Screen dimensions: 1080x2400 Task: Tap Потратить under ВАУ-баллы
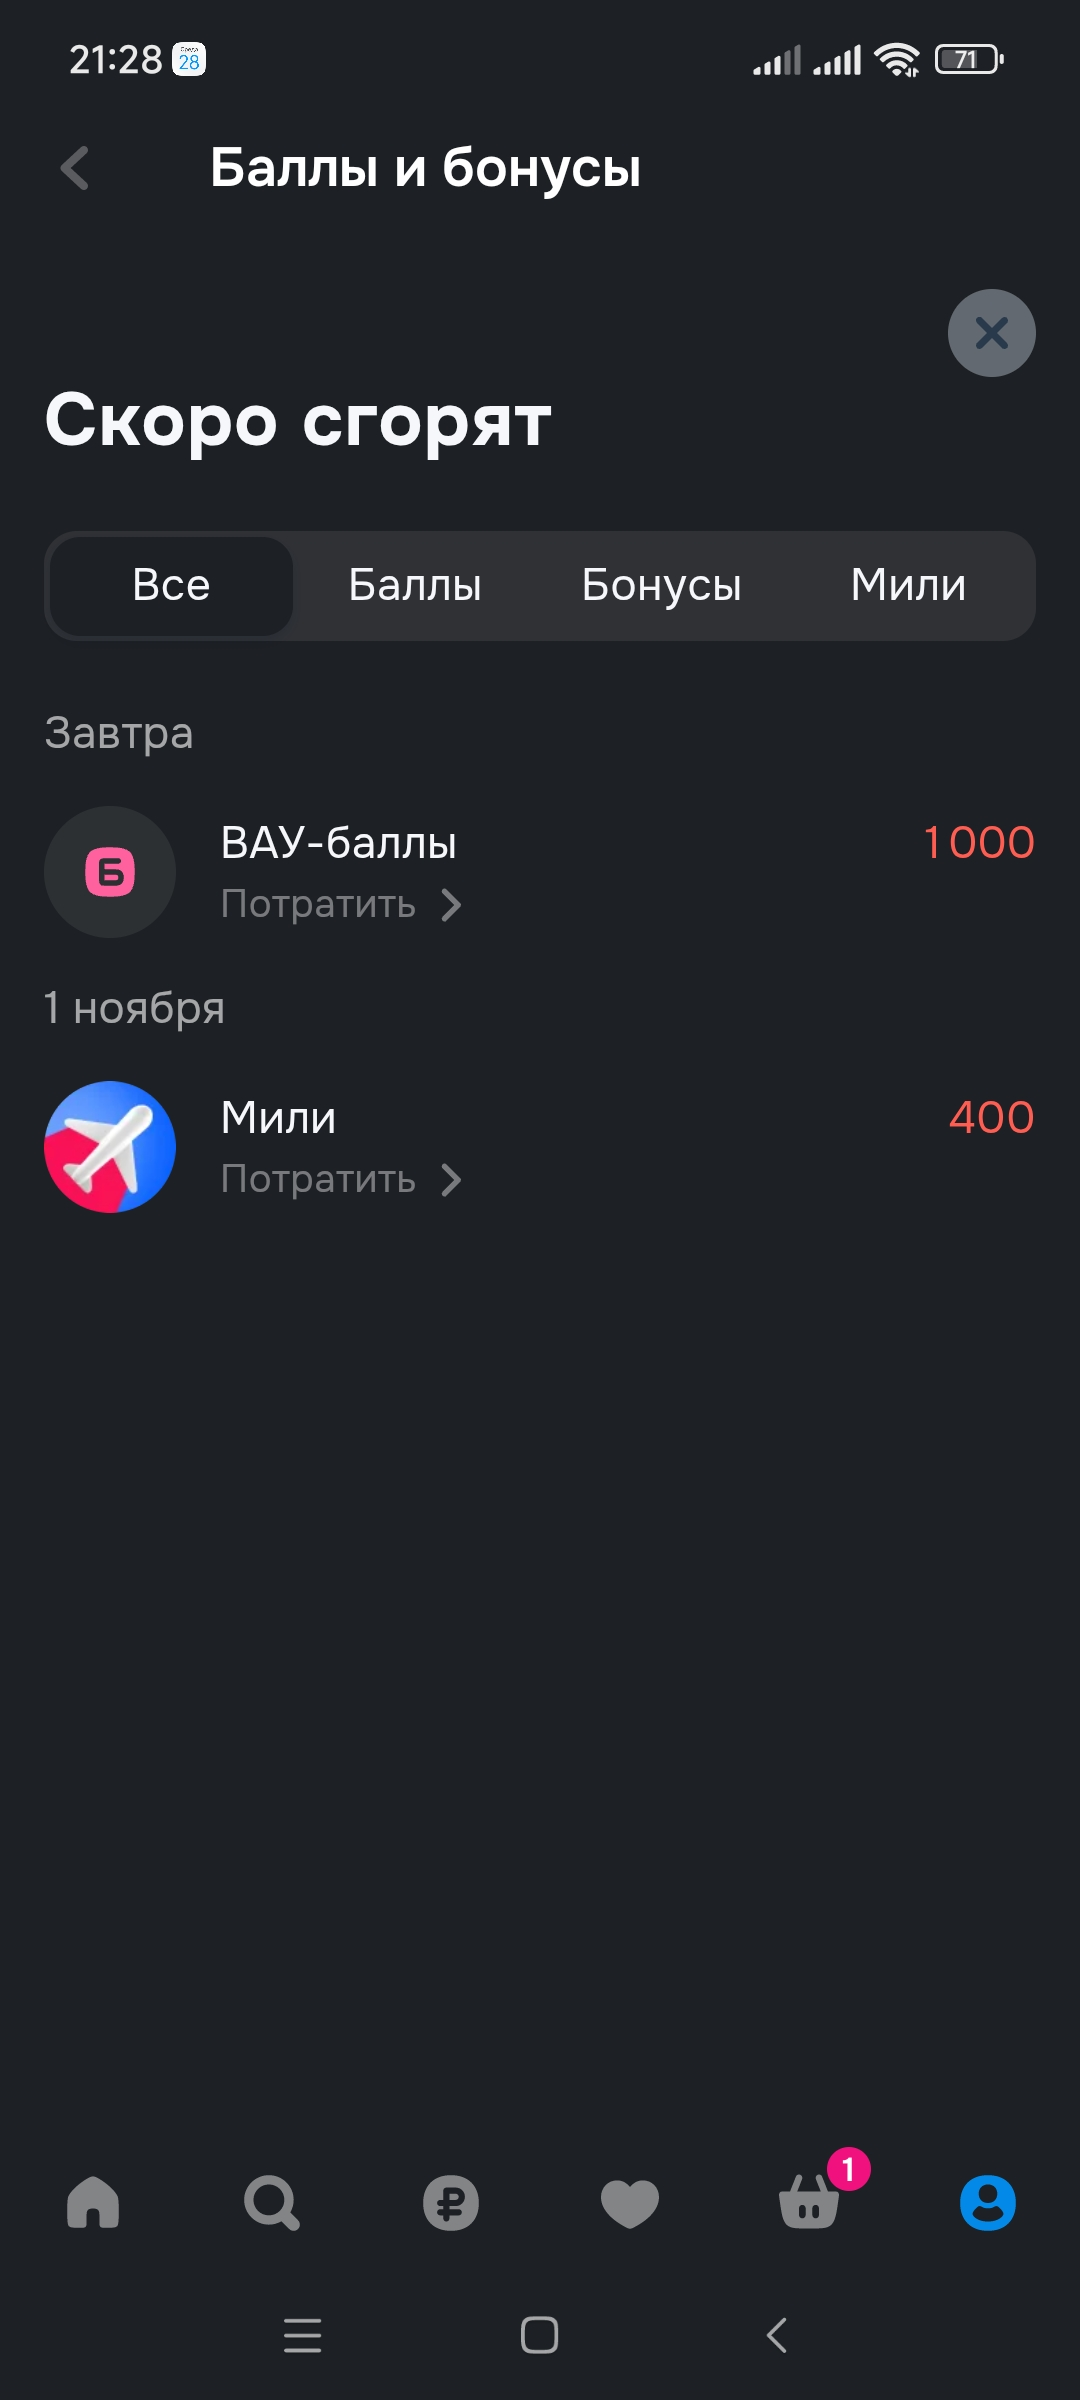(318, 905)
